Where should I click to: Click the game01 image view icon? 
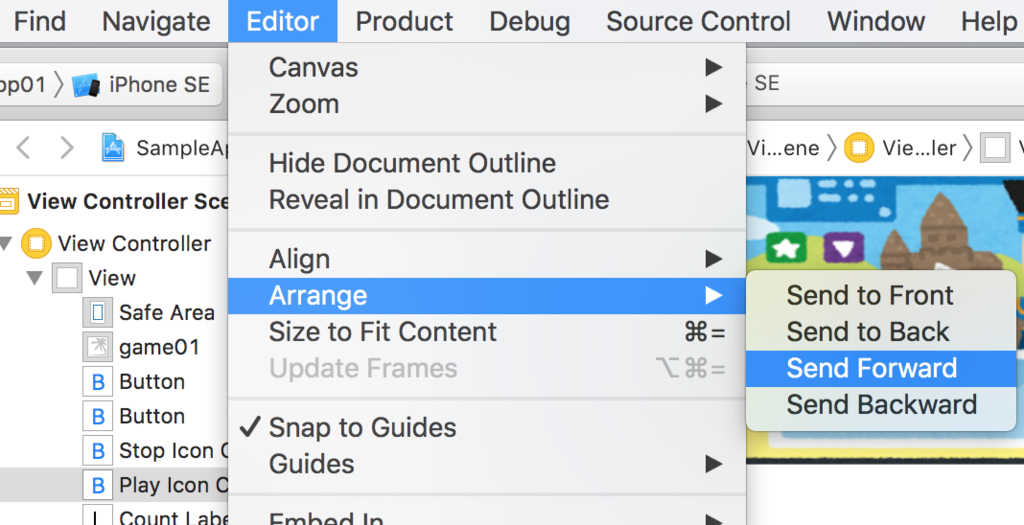pyautogui.click(x=98, y=347)
